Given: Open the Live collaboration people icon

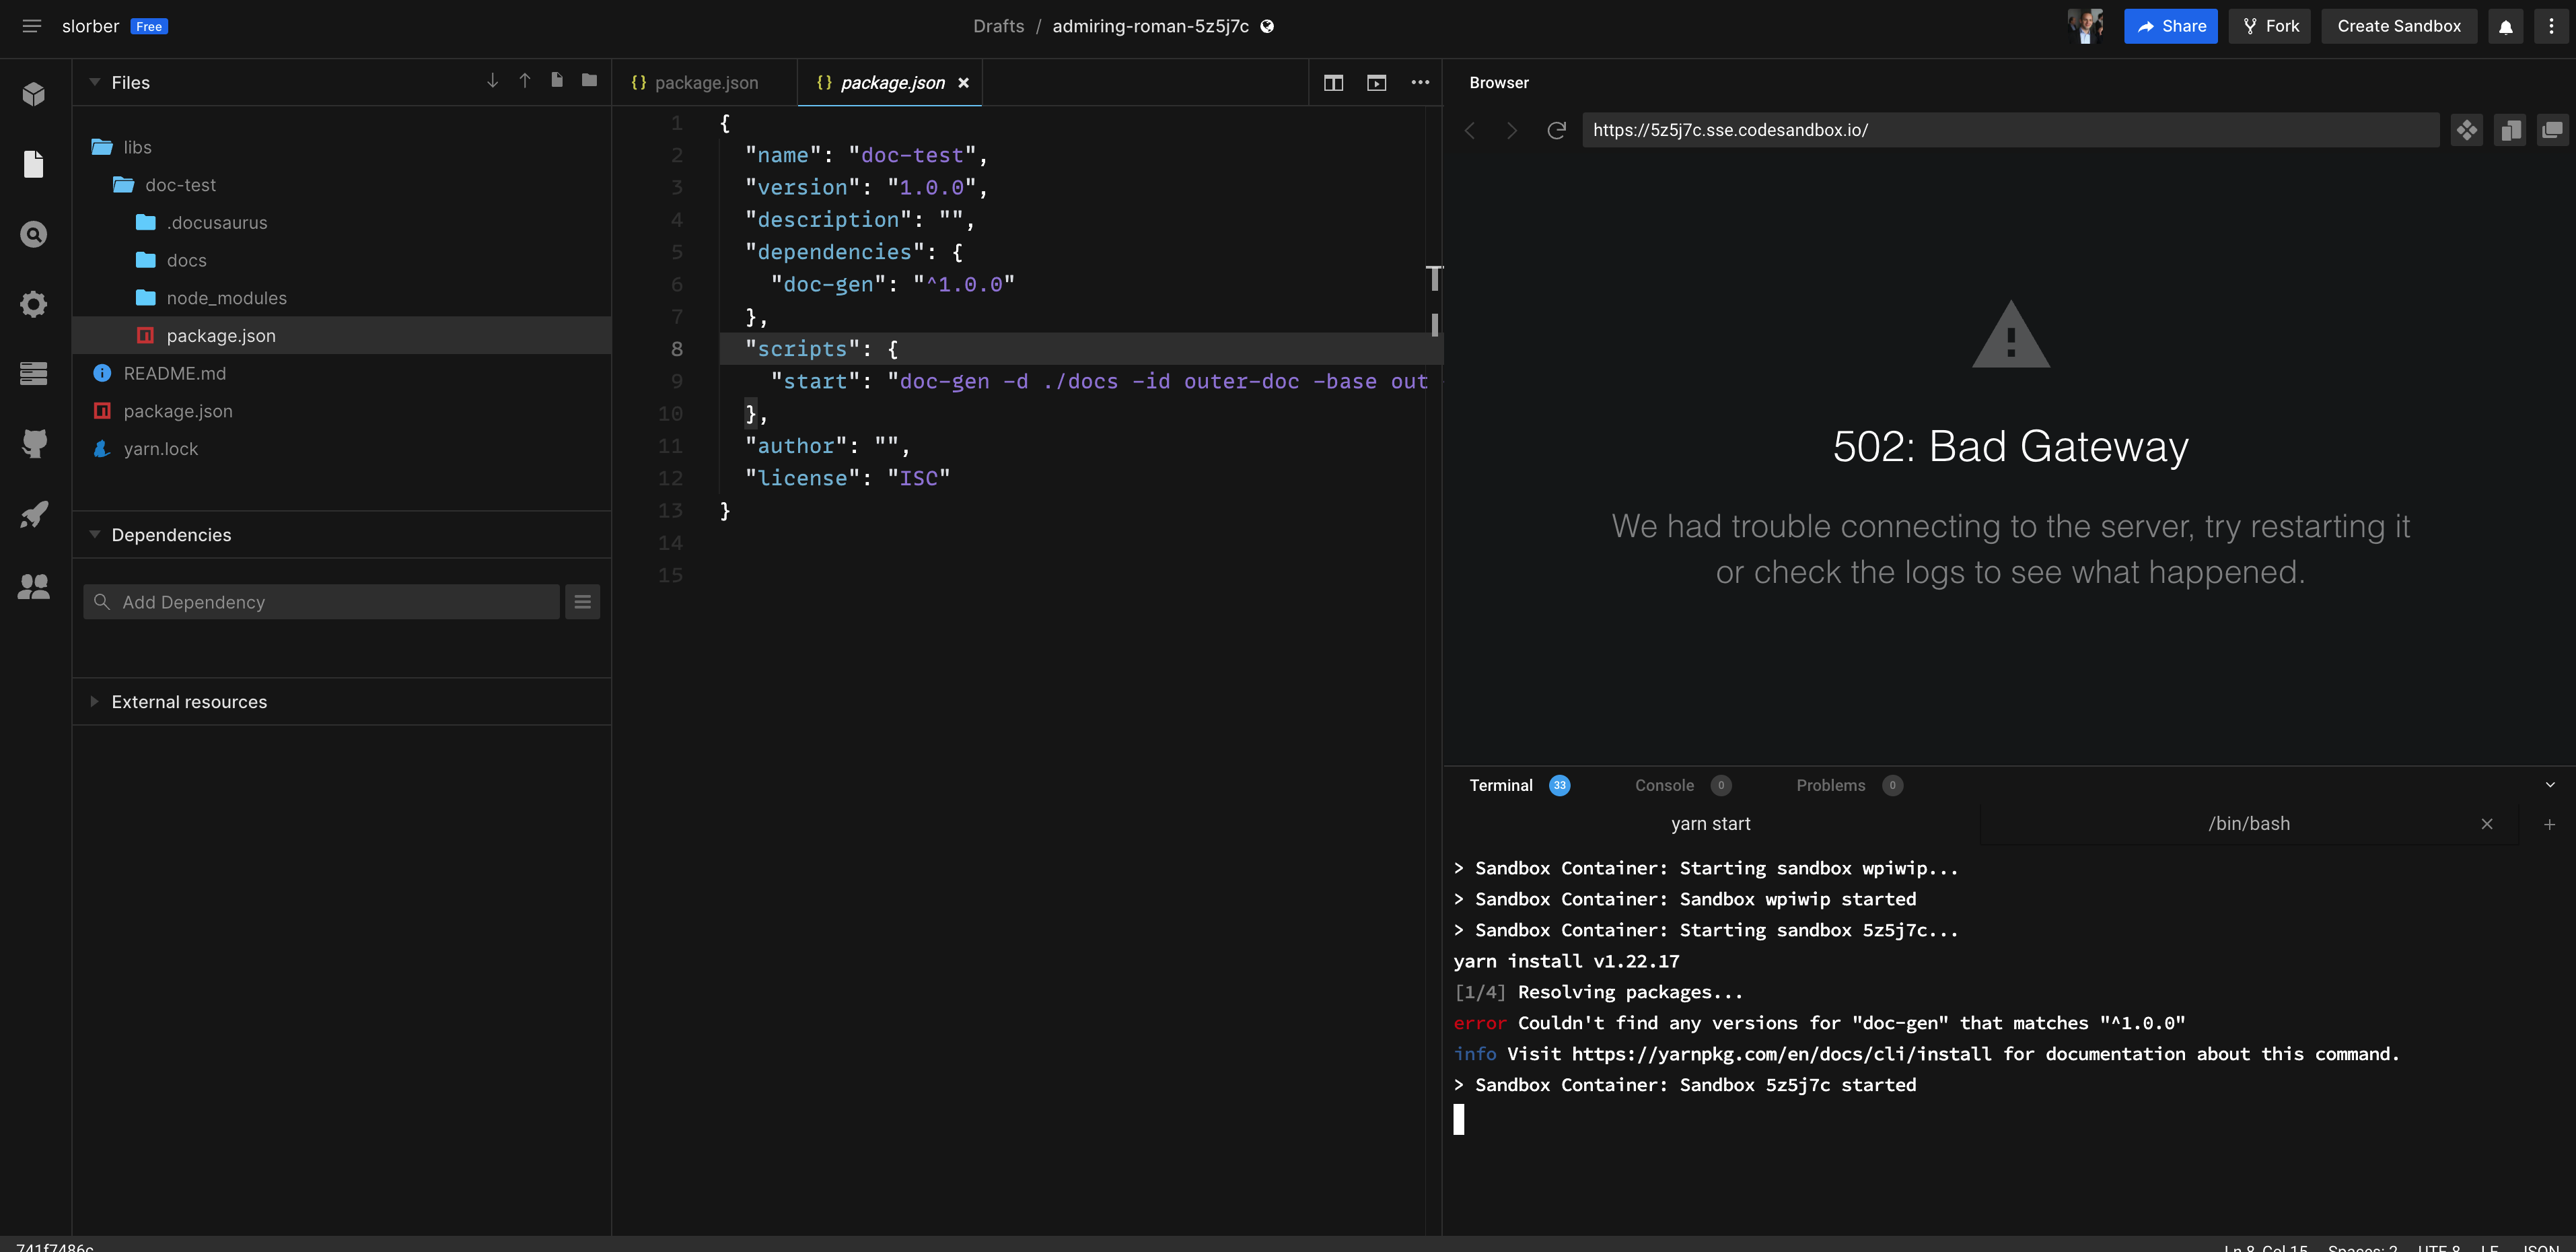Looking at the screenshot, I should tap(34, 586).
